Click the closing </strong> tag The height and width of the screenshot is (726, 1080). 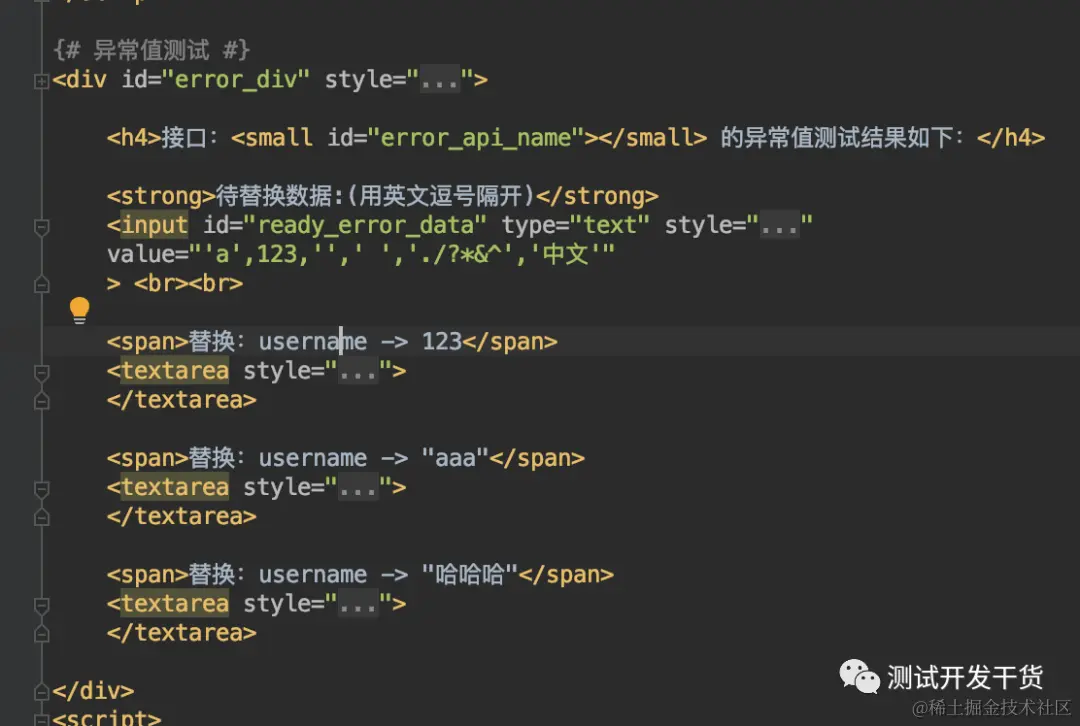pyautogui.click(x=597, y=196)
